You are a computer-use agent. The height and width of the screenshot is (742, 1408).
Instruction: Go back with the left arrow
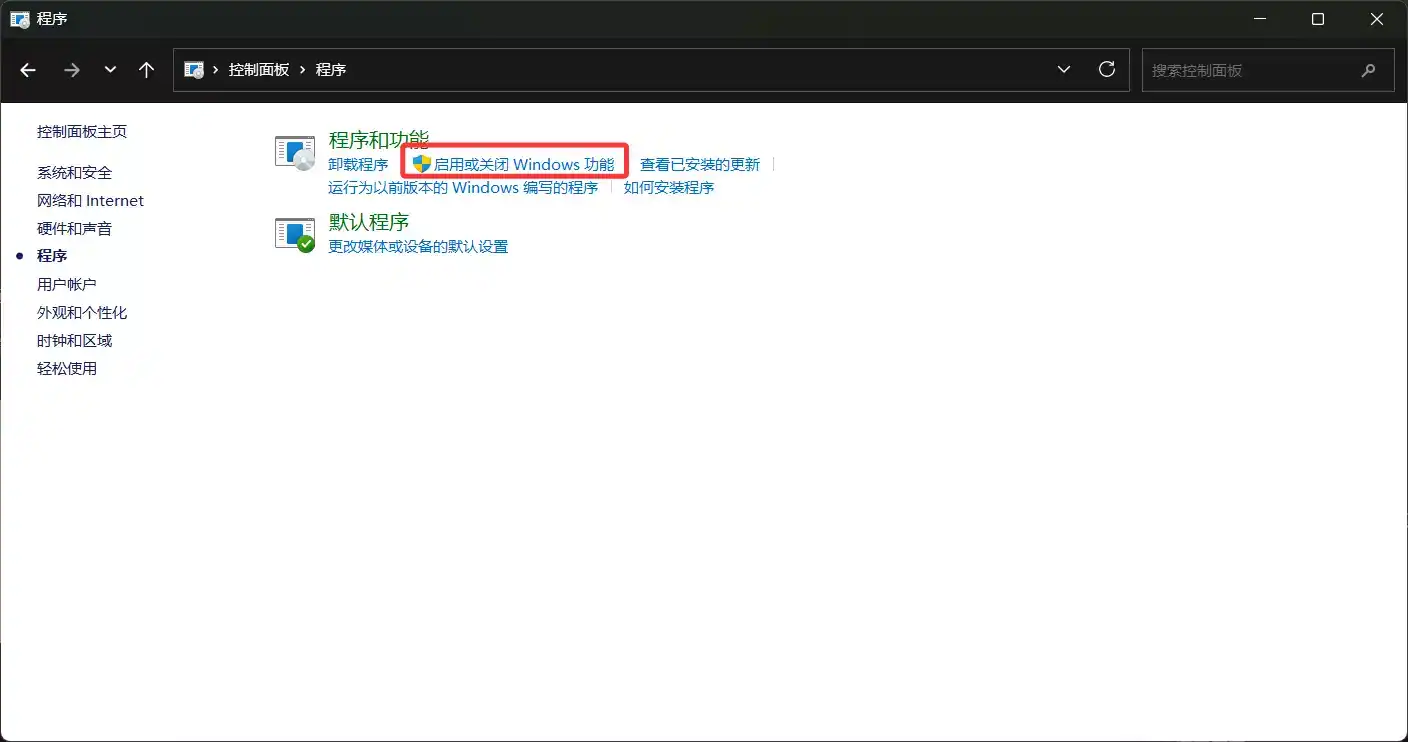(28, 70)
